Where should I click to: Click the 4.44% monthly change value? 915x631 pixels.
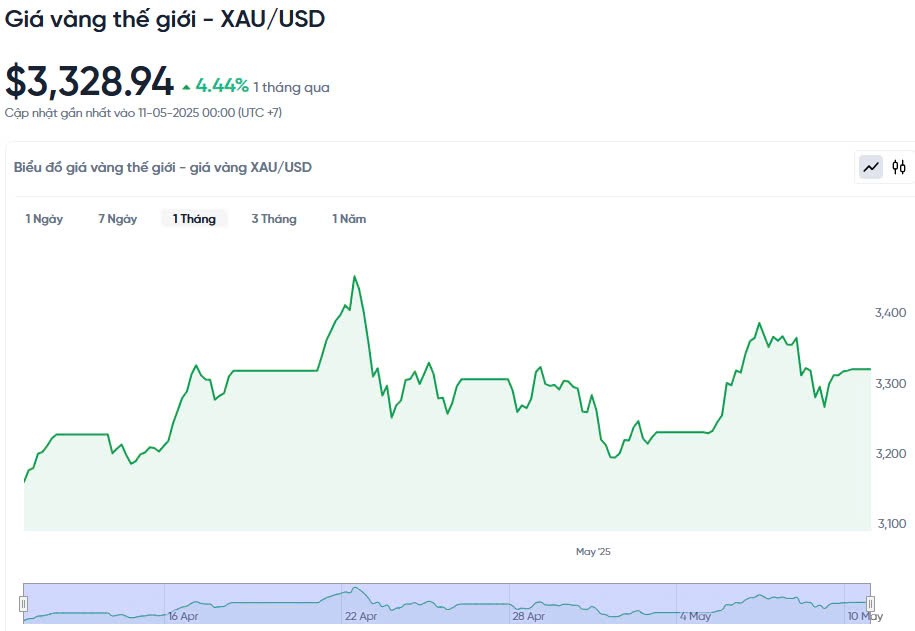click(x=222, y=86)
